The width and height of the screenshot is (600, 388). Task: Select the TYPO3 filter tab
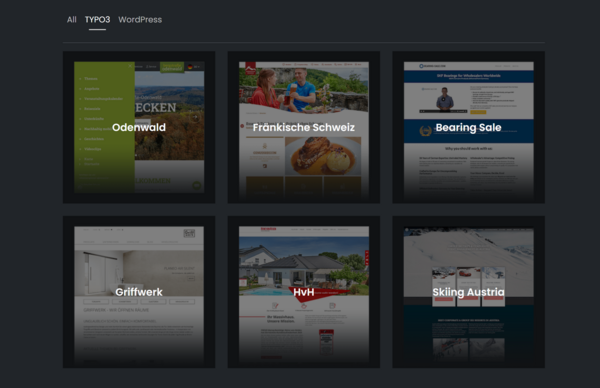(x=97, y=20)
